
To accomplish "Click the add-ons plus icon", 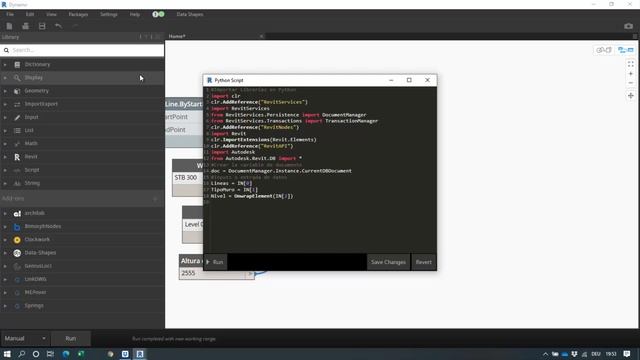I will click(155, 199).
